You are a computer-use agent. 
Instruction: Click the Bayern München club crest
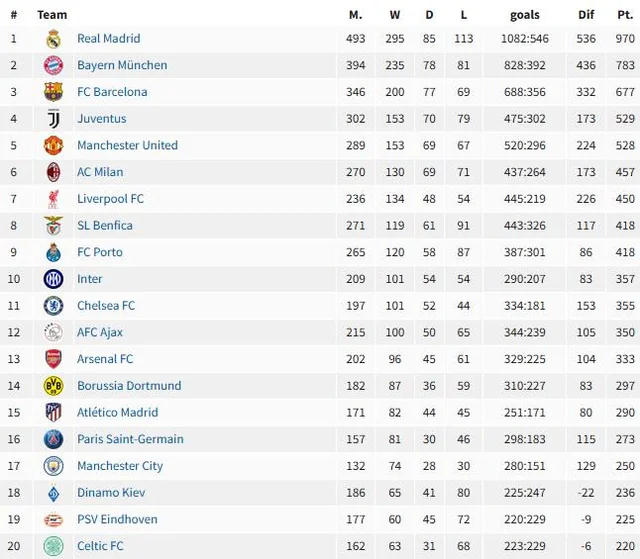pyautogui.click(x=53, y=65)
